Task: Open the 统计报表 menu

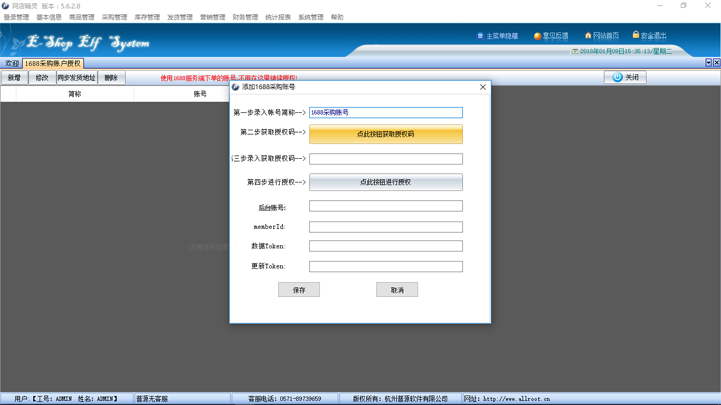Action: pos(278,17)
